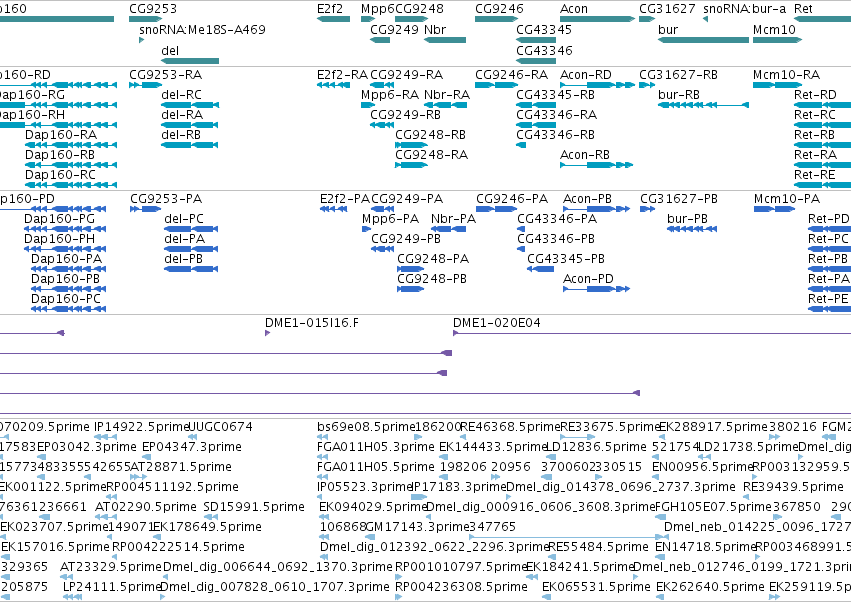Open protein CG9253-PA
Screen dimensions: 851x602
coord(166,199)
